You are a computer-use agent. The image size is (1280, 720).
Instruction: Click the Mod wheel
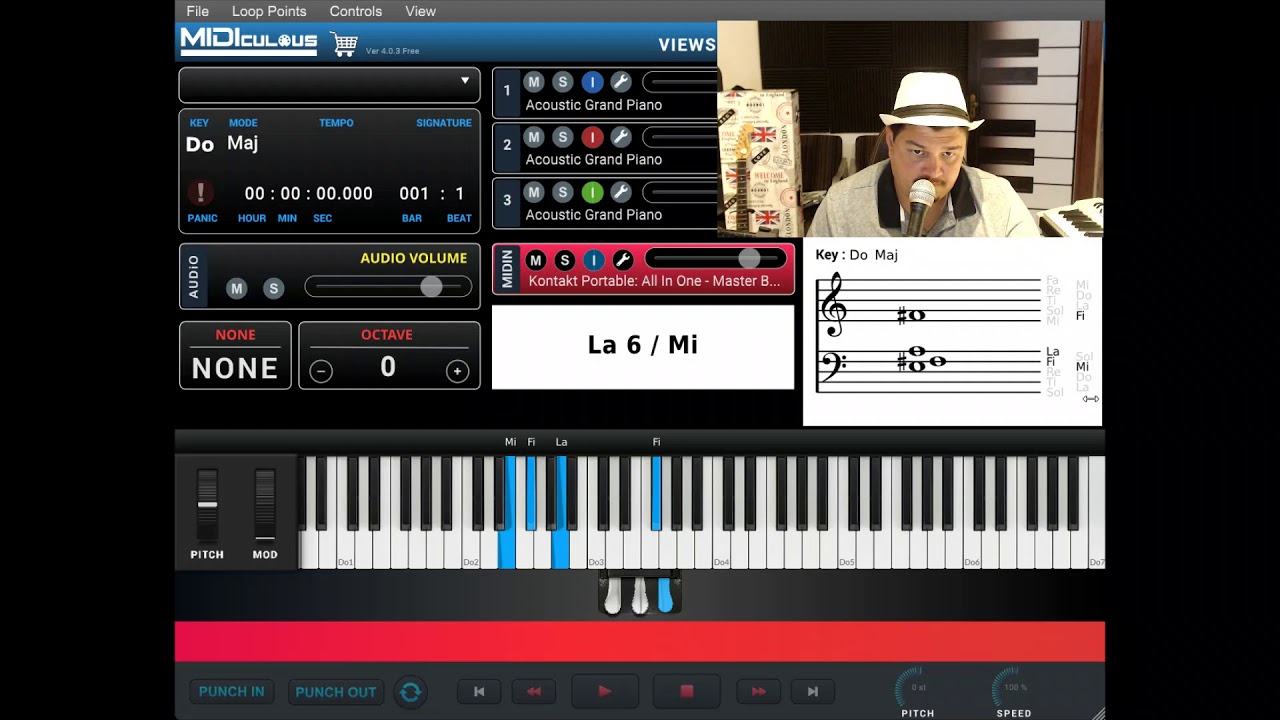tap(265, 505)
